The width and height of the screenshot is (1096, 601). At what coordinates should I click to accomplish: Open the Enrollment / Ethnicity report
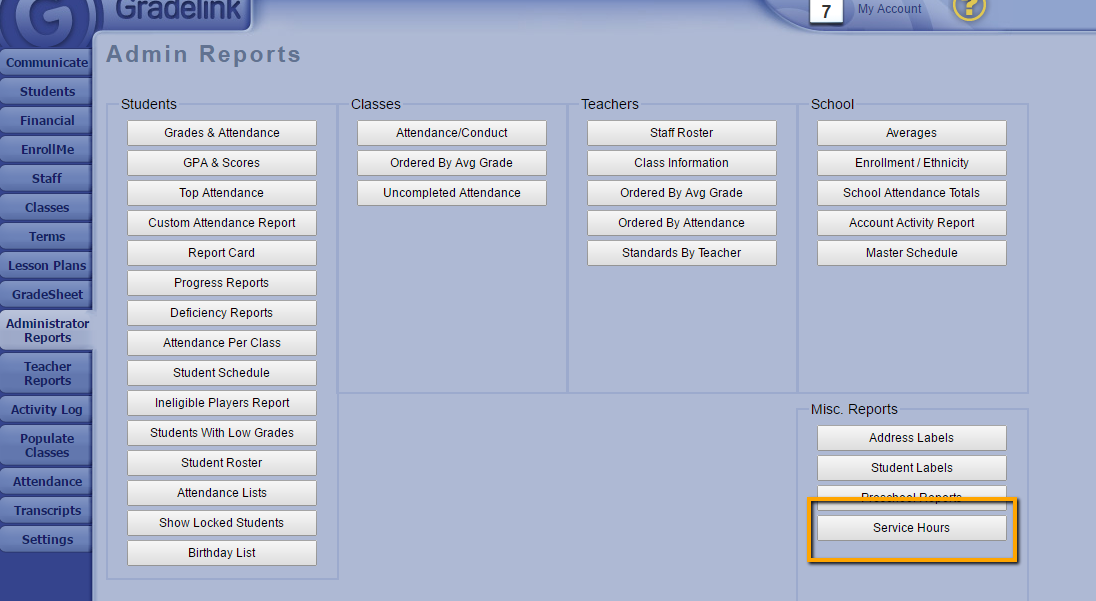(911, 163)
